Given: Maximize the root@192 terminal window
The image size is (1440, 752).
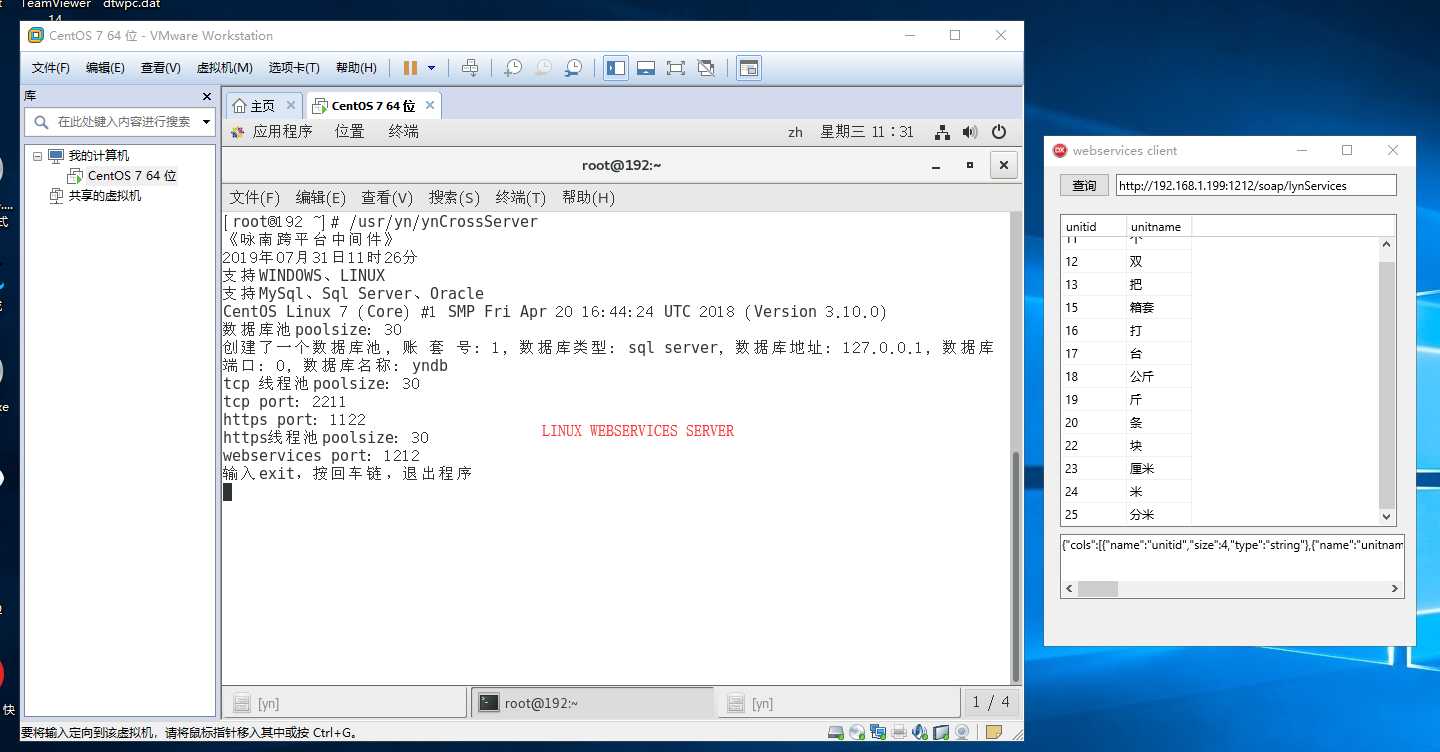Looking at the screenshot, I should click(969, 165).
